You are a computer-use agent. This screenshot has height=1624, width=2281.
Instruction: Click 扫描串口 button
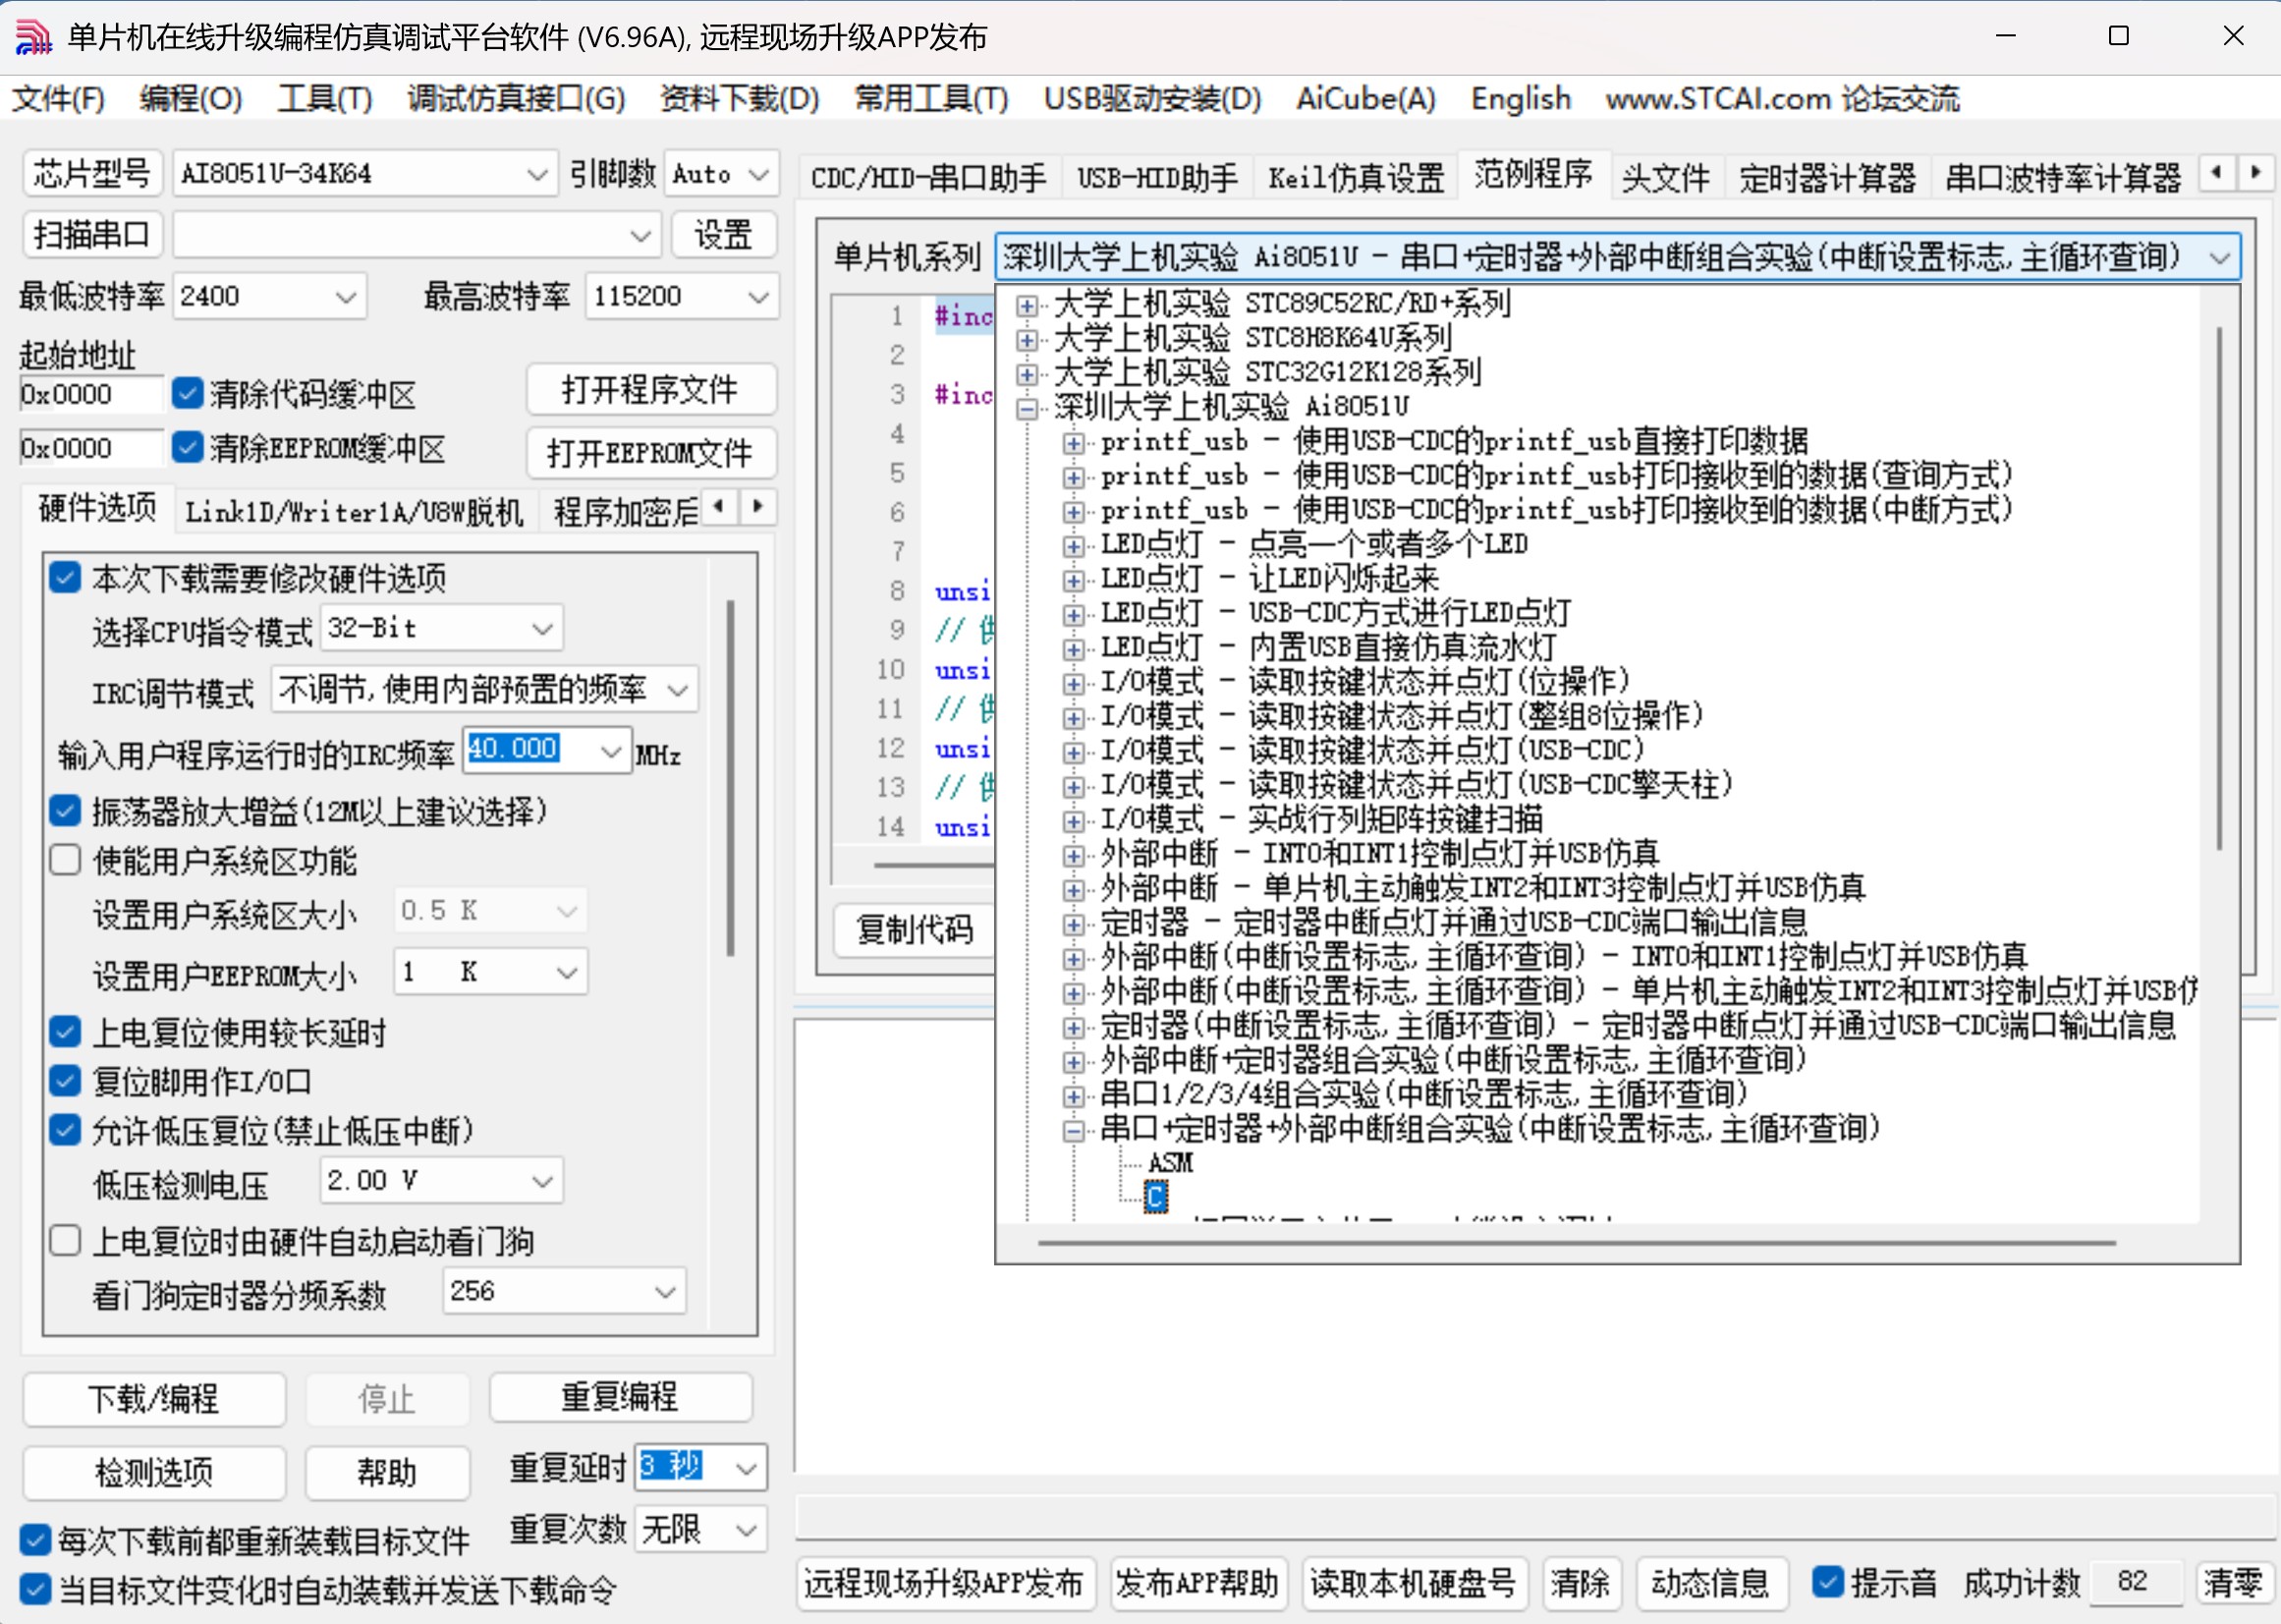(91, 235)
